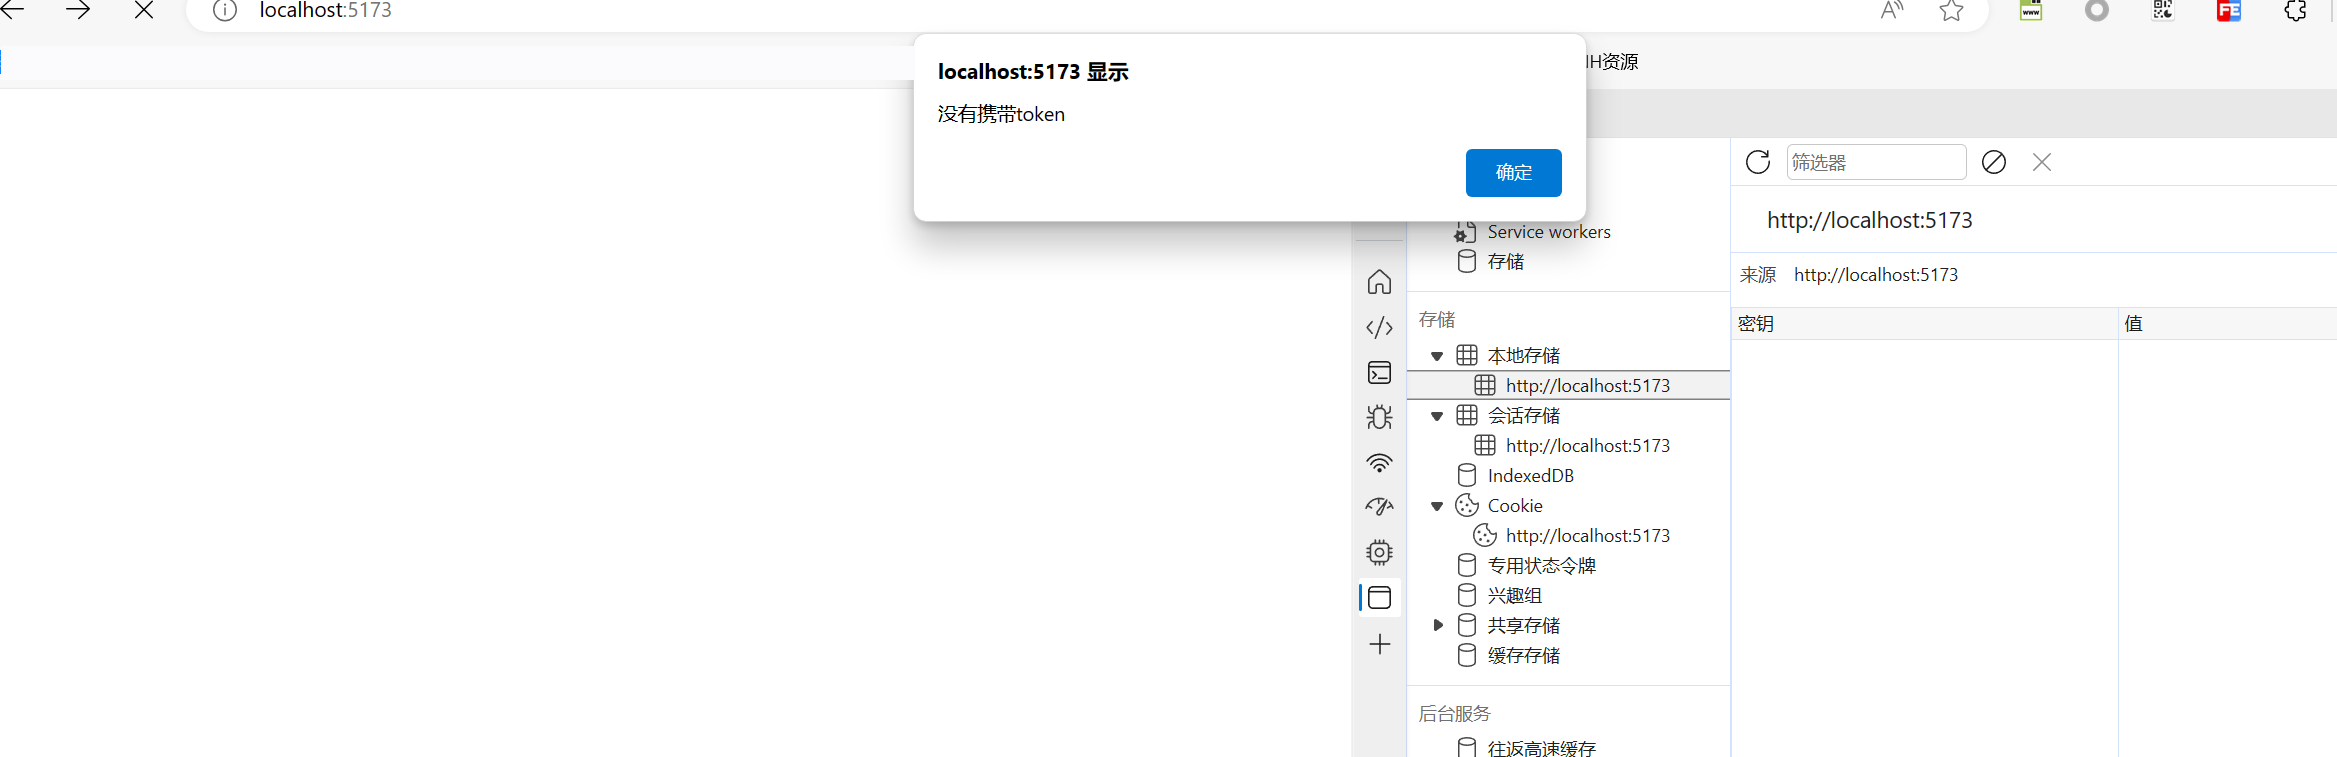The height and width of the screenshot is (757, 2337).
Task: Stop loading the page with the X button
Action: (144, 10)
